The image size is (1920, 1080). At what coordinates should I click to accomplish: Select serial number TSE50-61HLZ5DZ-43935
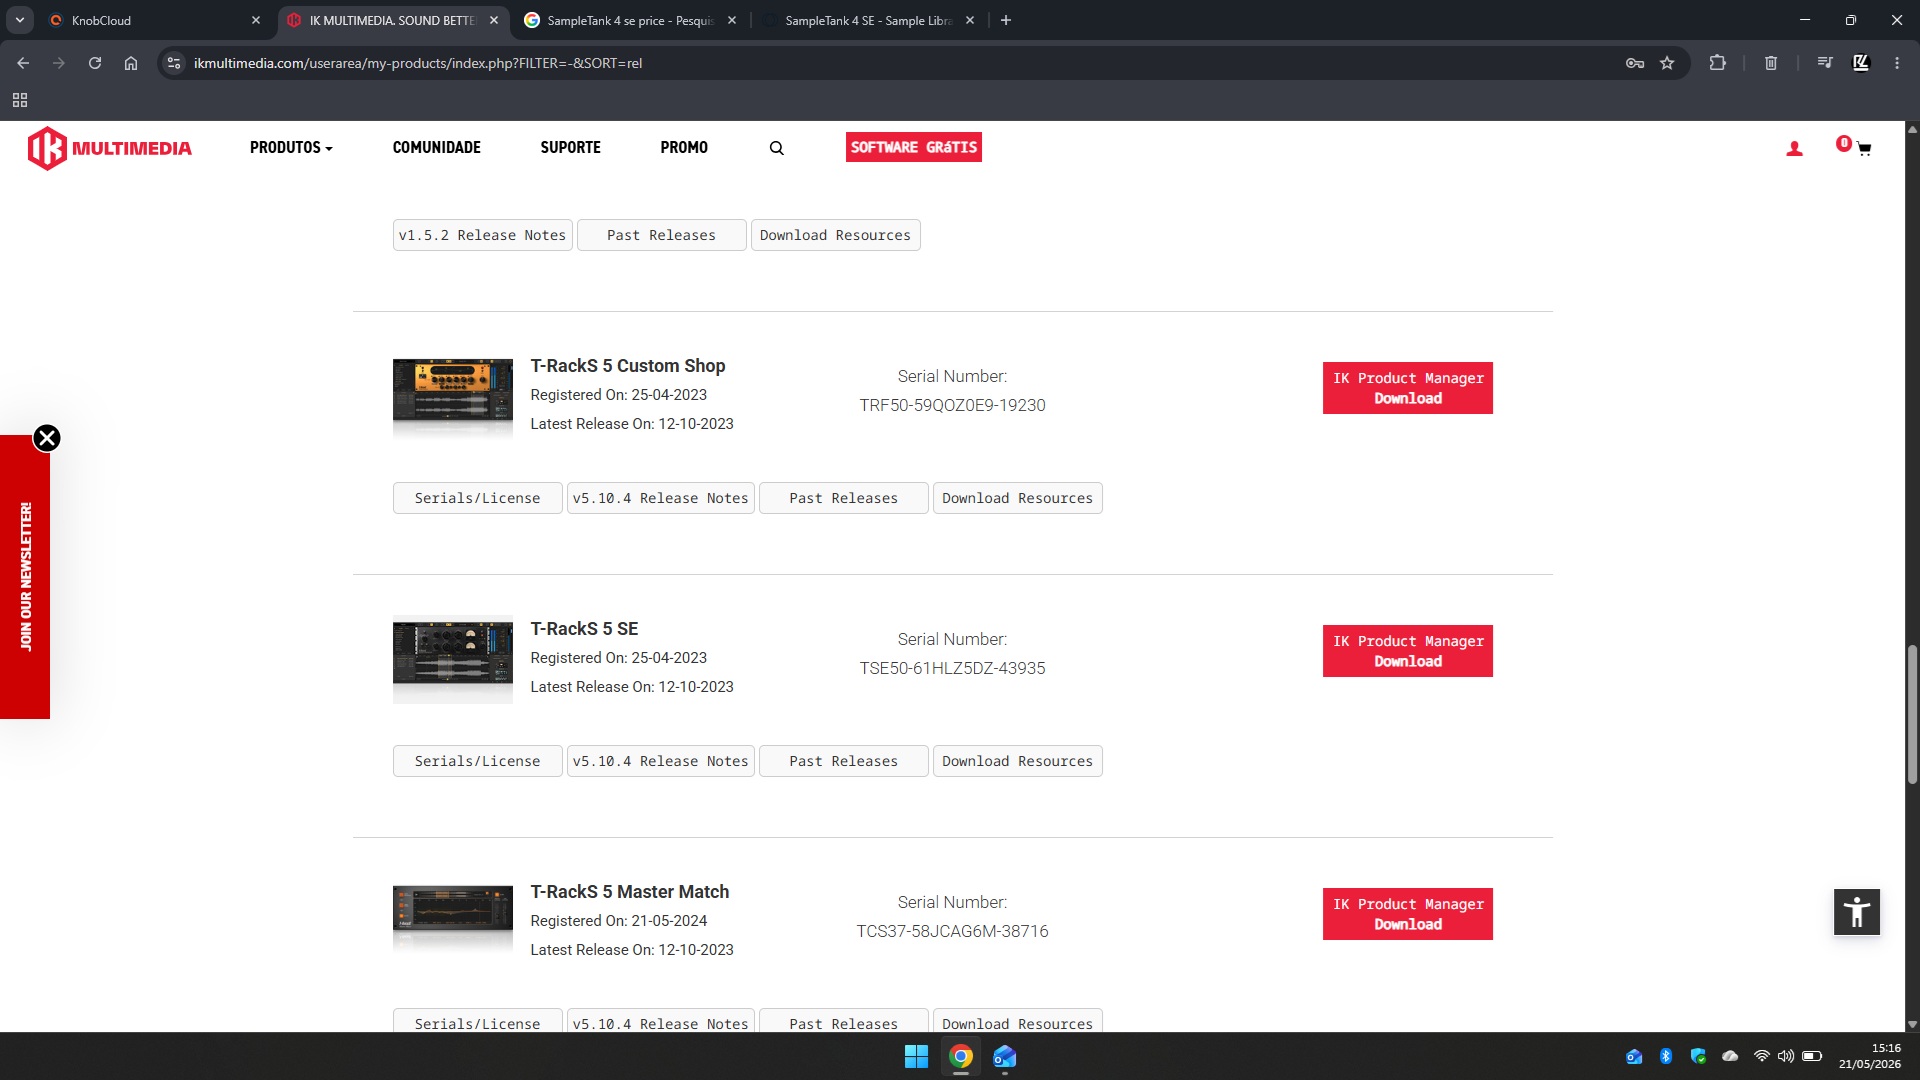click(952, 668)
